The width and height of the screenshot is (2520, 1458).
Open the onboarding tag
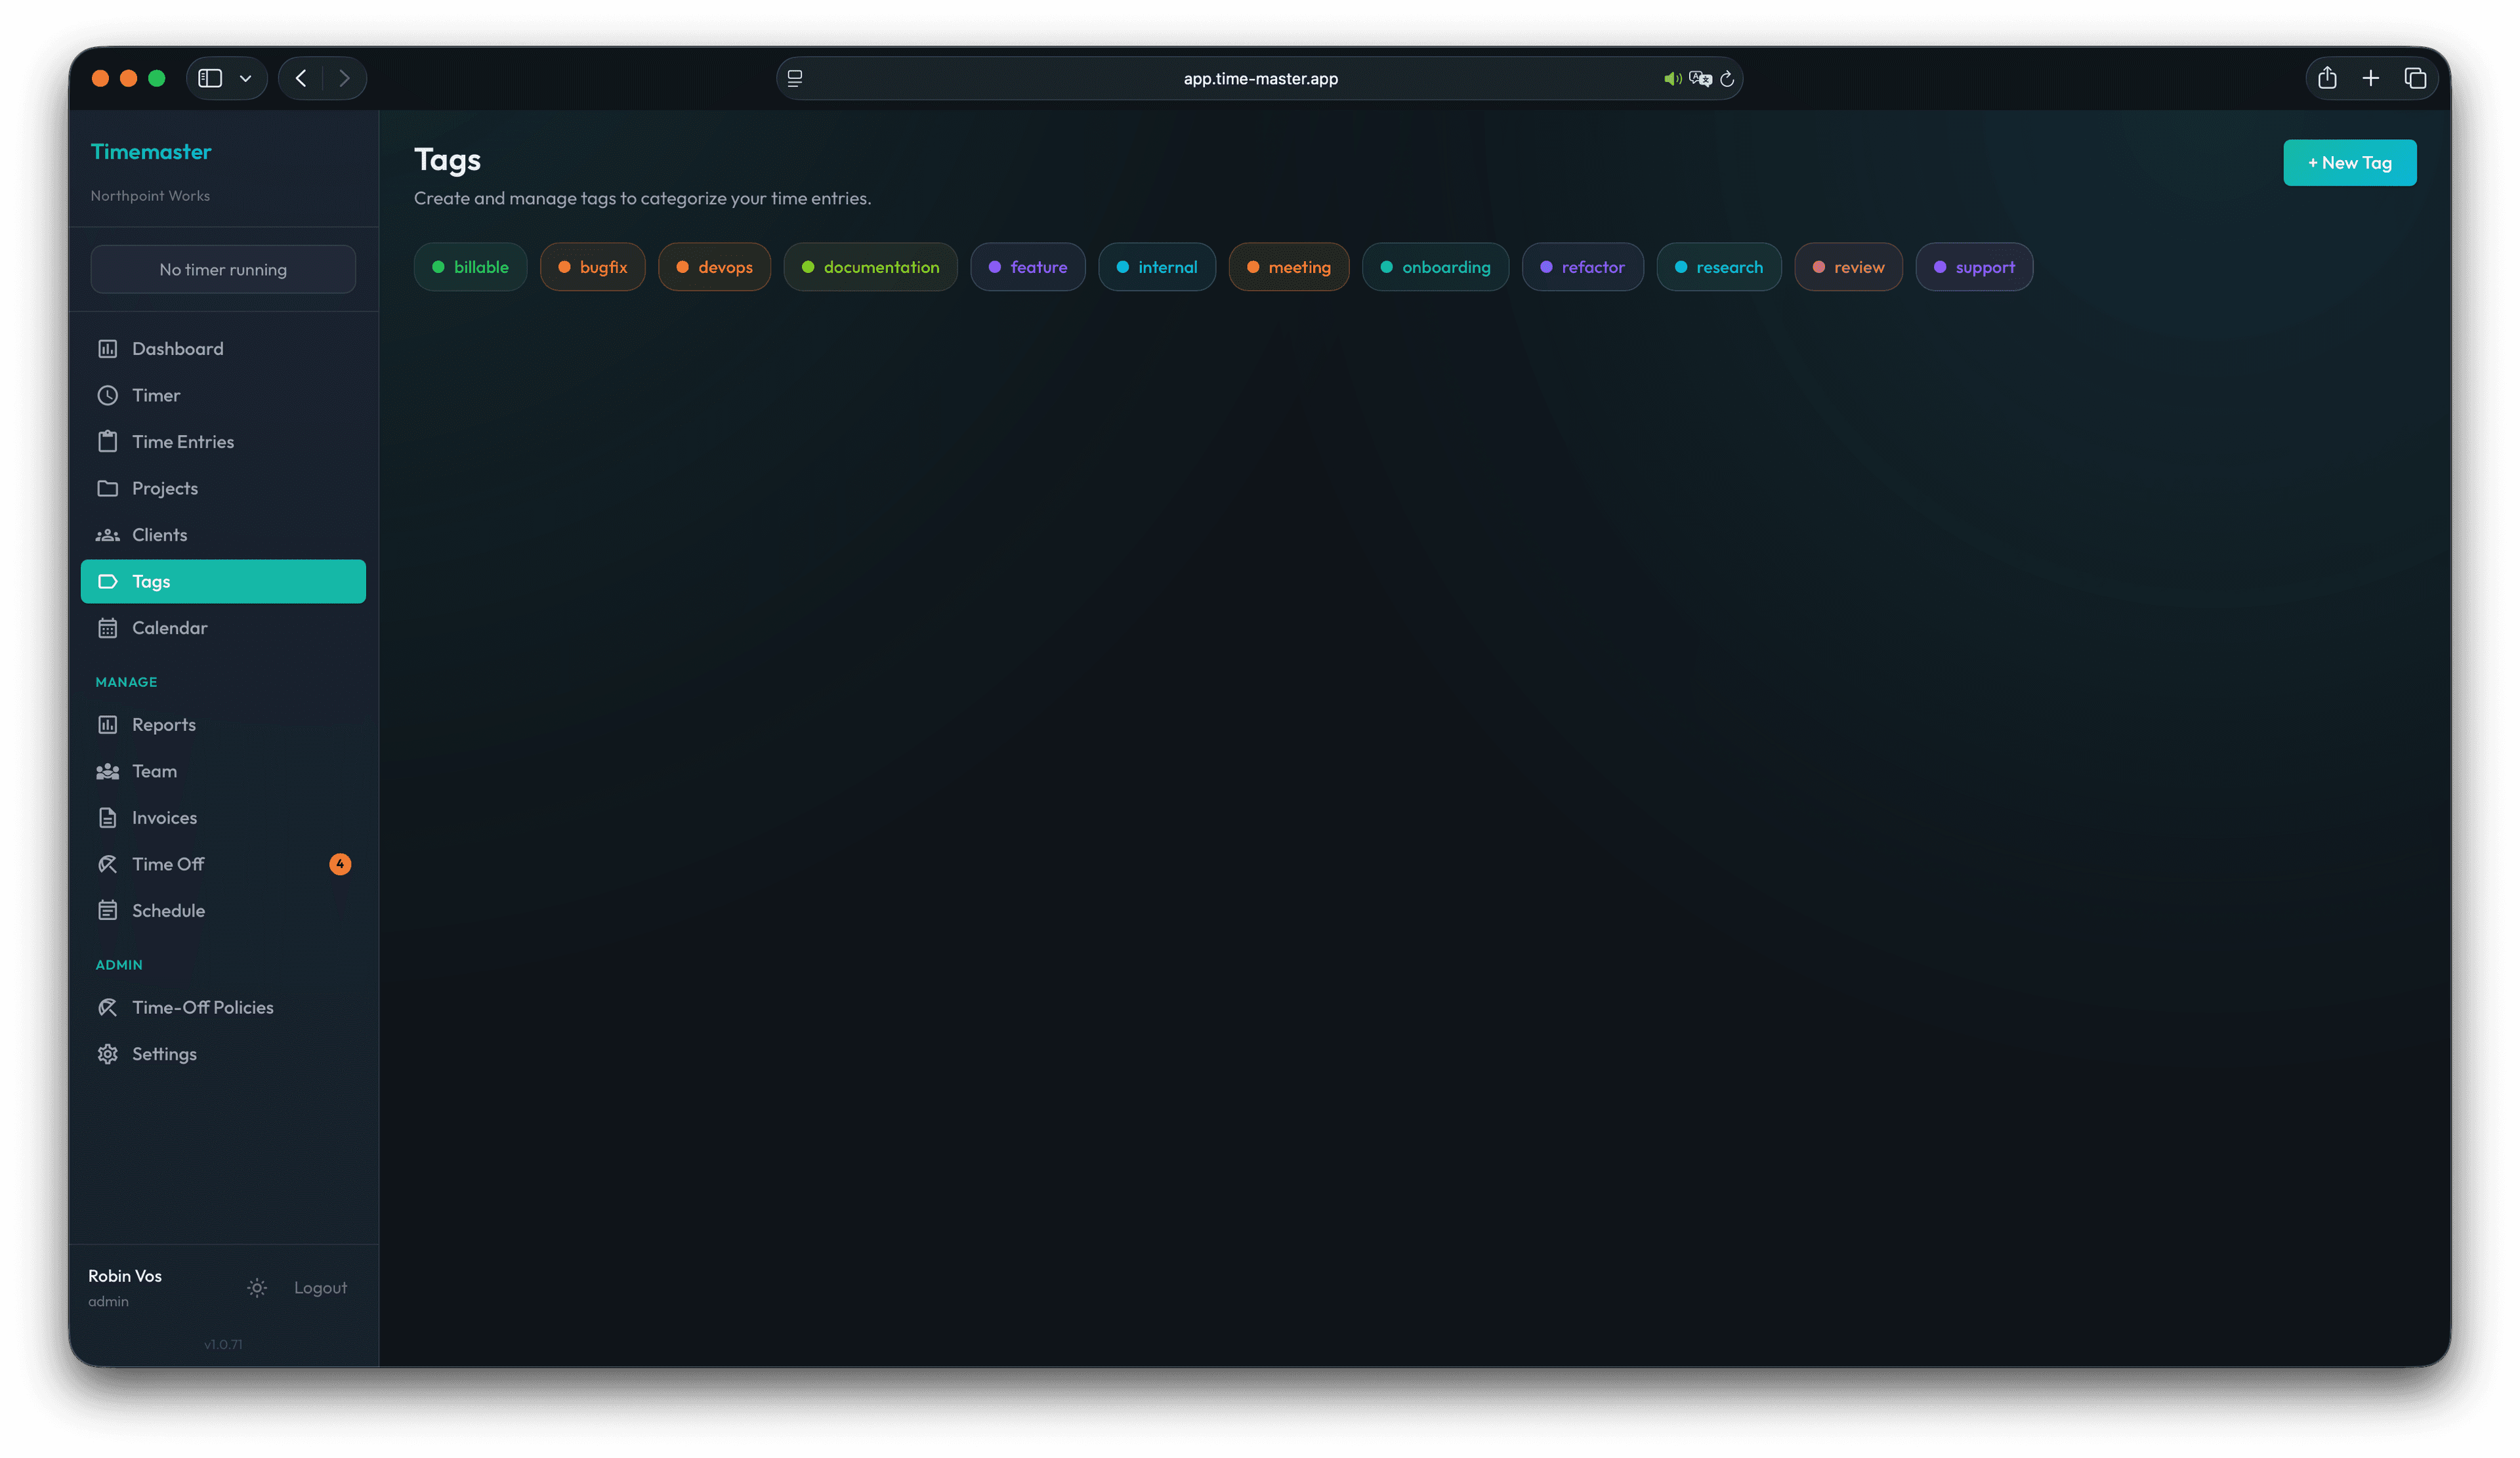[1435, 267]
